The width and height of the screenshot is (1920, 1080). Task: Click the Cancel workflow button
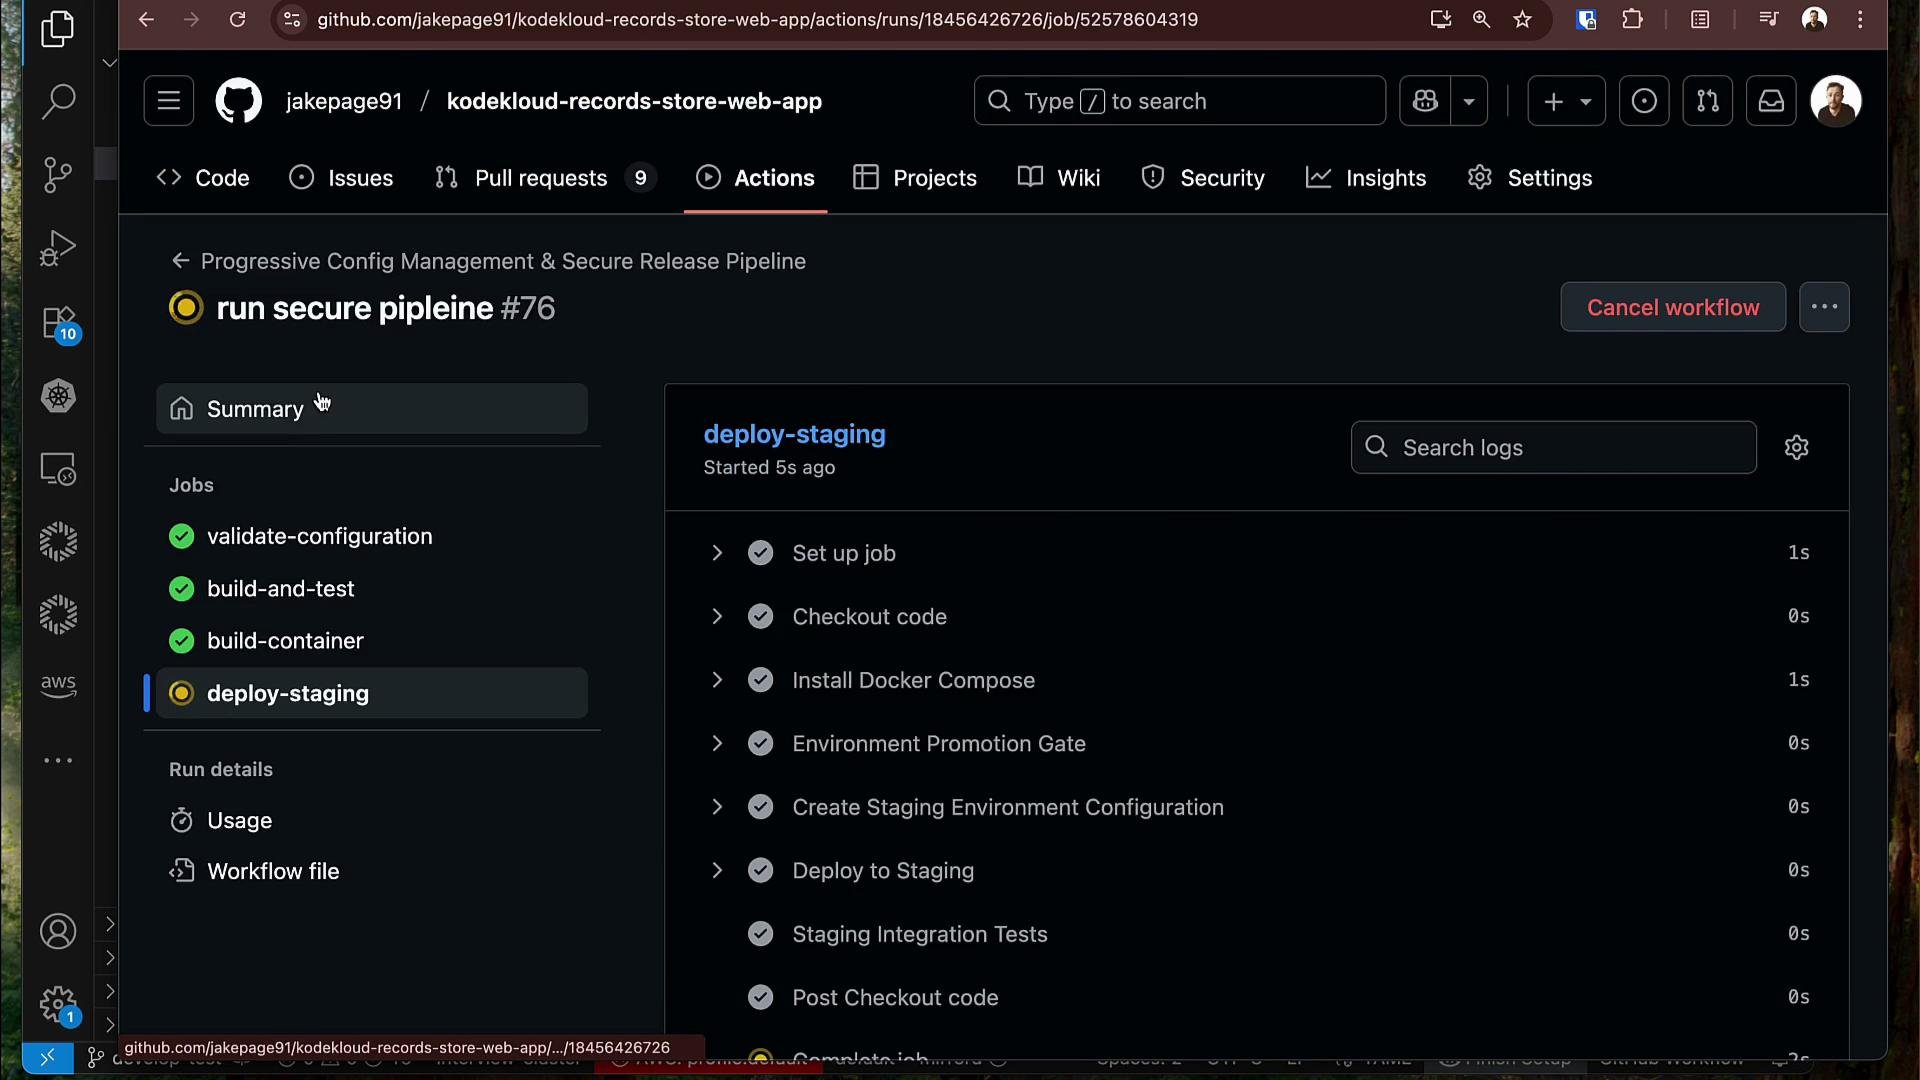[x=1673, y=307]
